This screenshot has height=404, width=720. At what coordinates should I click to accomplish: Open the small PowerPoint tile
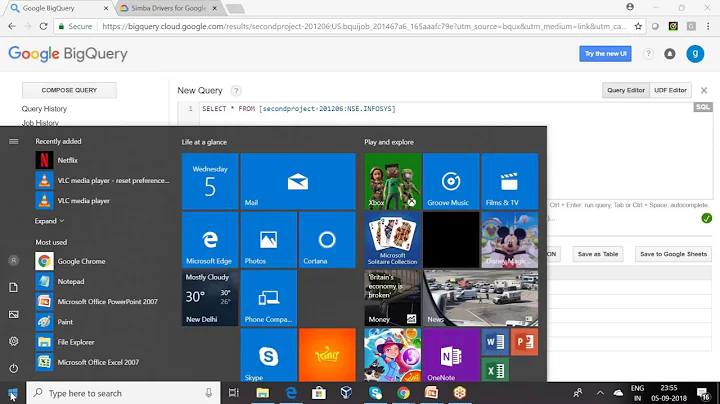[x=524, y=342]
